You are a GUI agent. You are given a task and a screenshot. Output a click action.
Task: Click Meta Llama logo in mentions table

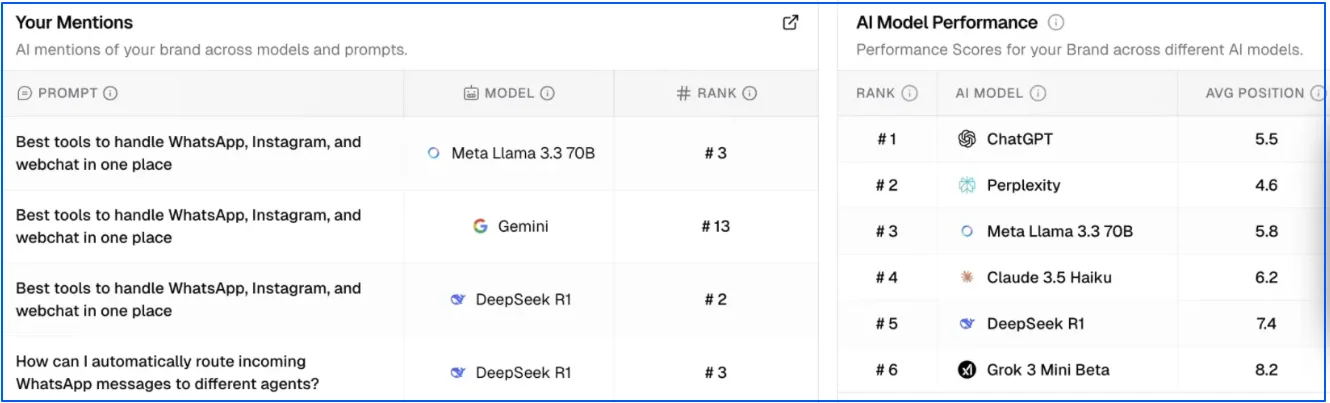coord(433,153)
